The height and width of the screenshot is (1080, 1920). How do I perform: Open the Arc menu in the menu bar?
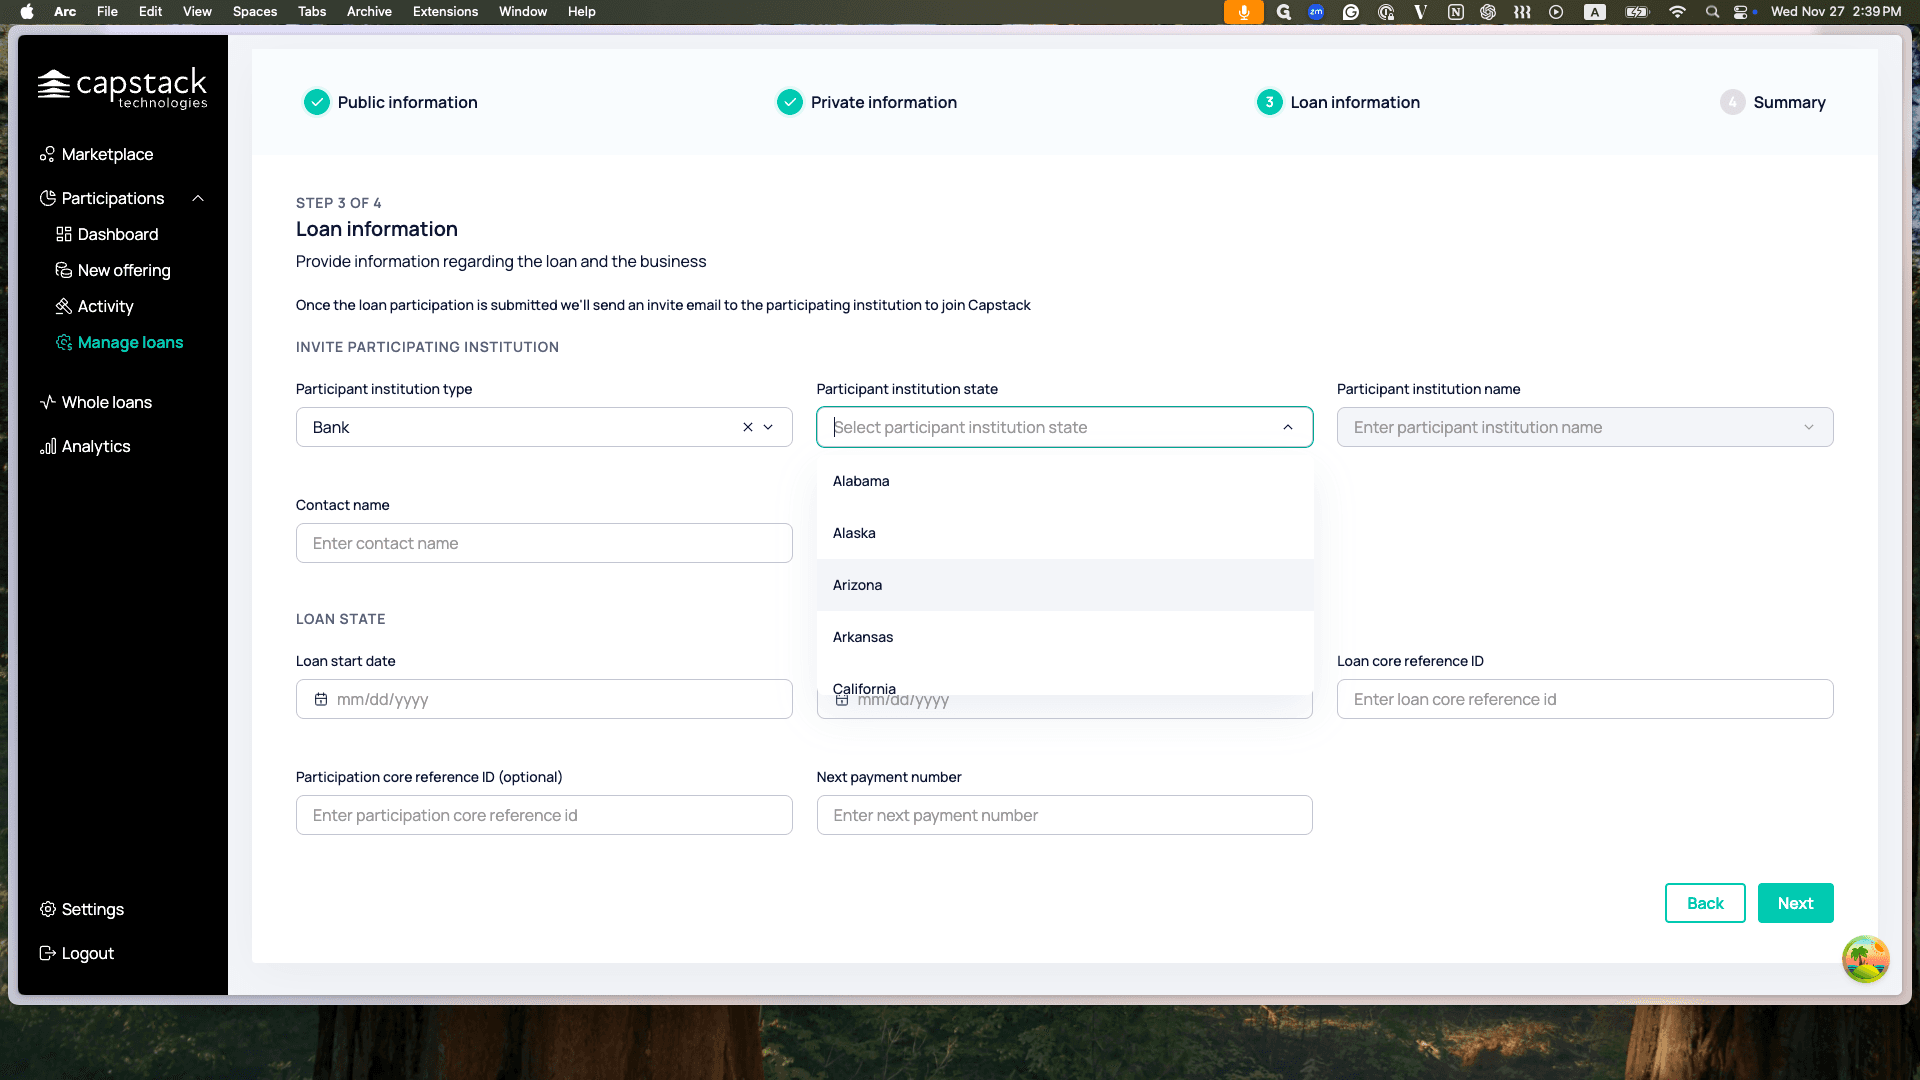coord(65,12)
